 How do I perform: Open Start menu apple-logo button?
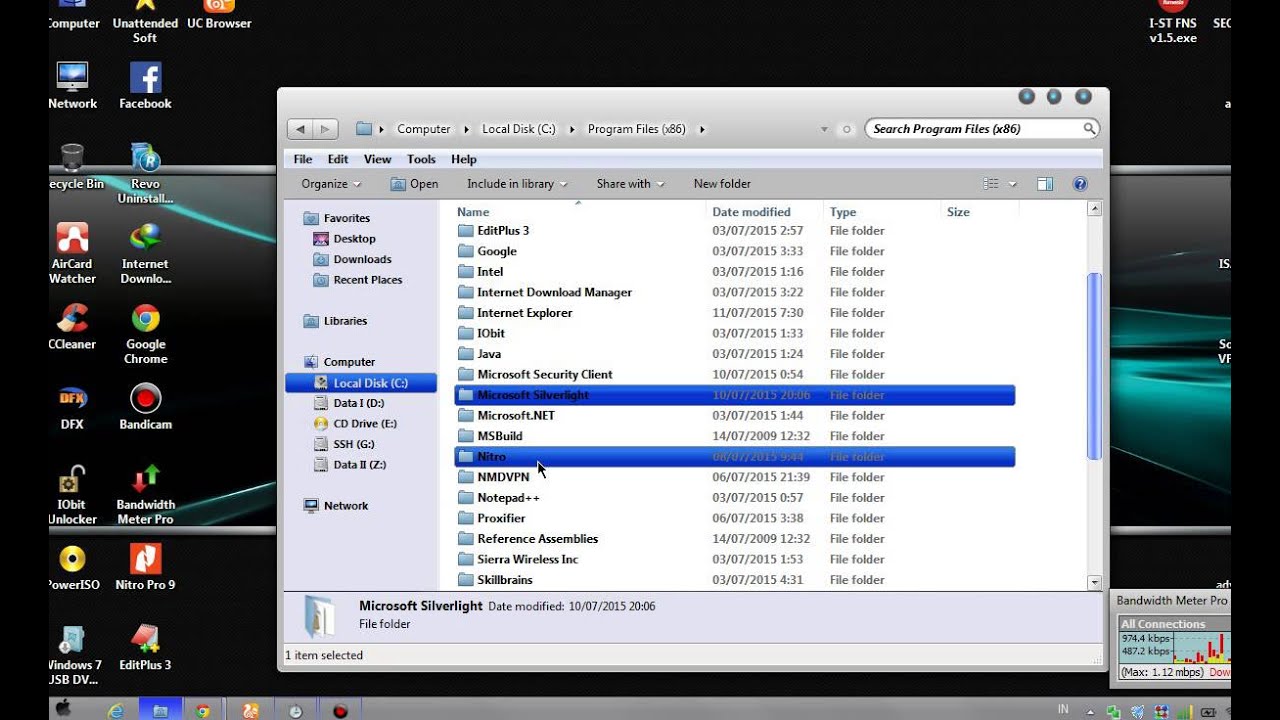pos(64,709)
